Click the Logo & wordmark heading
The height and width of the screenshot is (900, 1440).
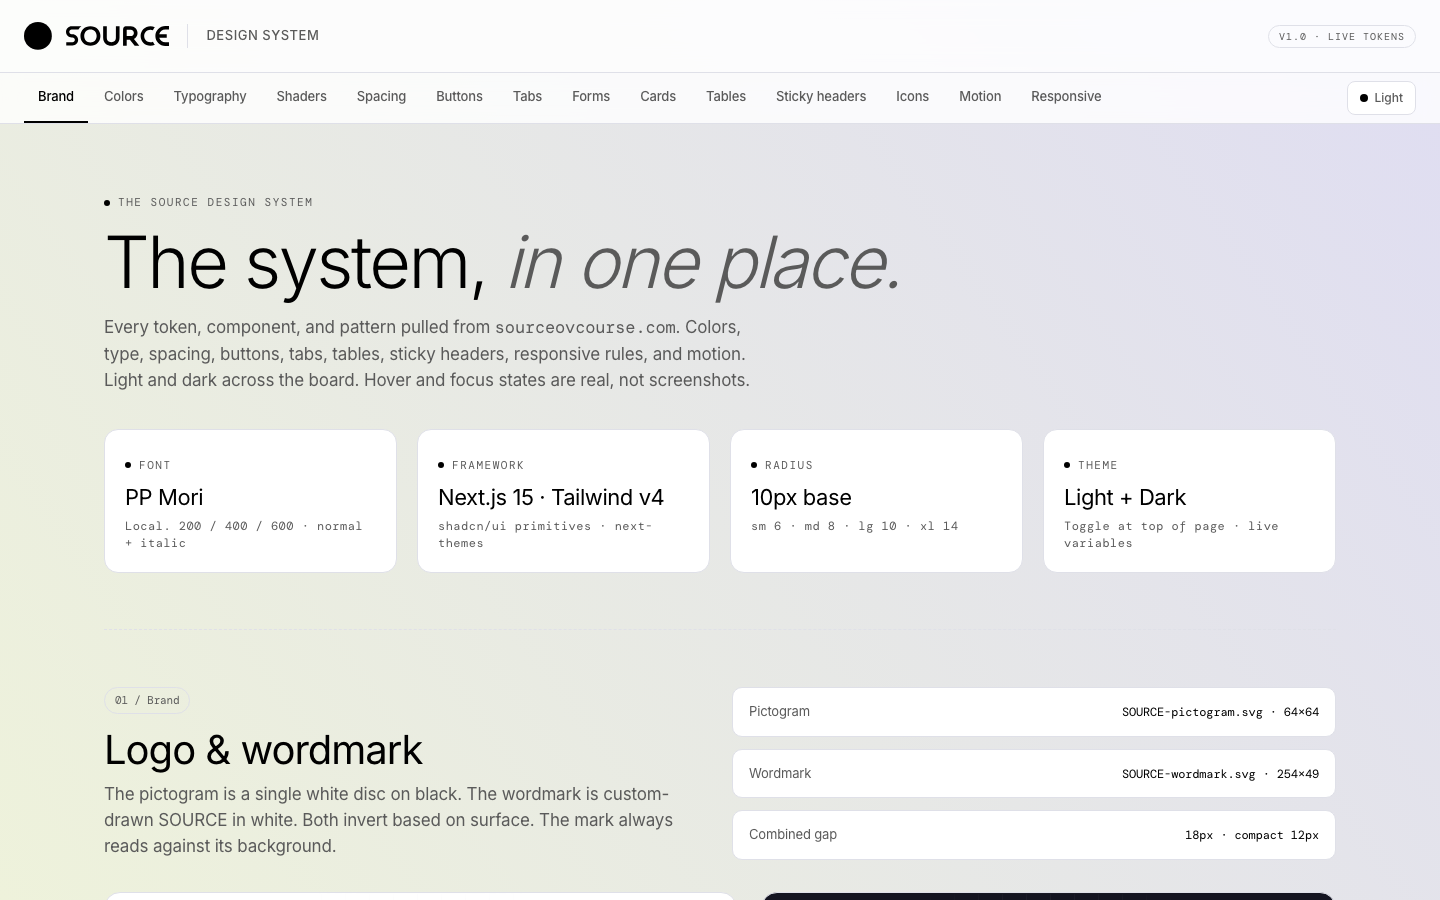tap(263, 750)
